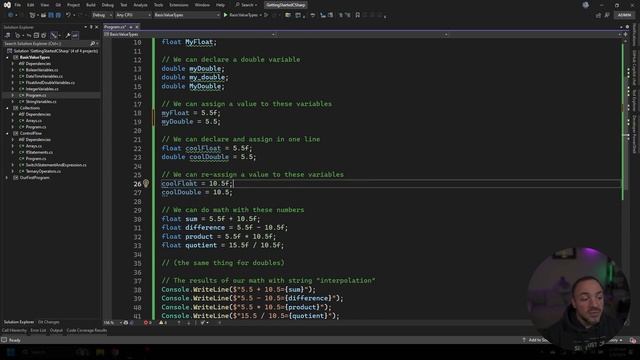The width and height of the screenshot is (640, 360).
Task: Click Collapse All icon in Solution Explorer
Action: coord(36,36)
